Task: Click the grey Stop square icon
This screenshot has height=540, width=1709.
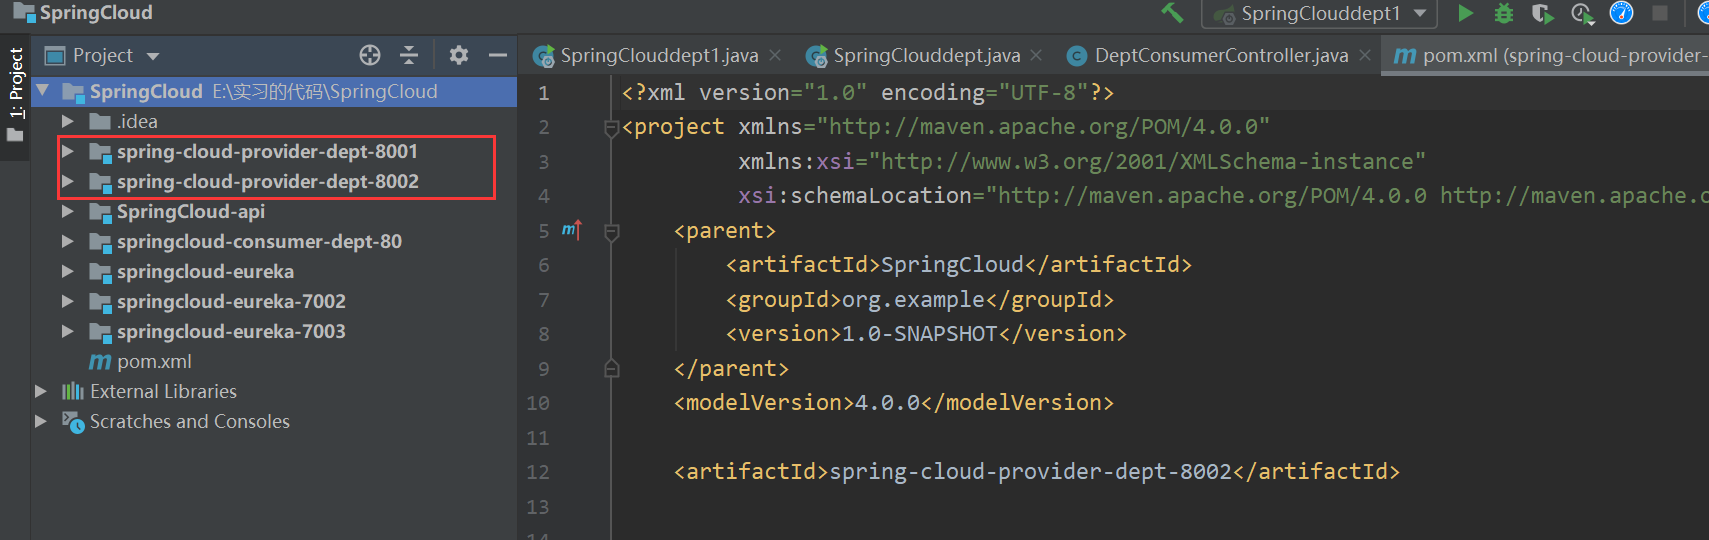Action: click(x=1660, y=13)
